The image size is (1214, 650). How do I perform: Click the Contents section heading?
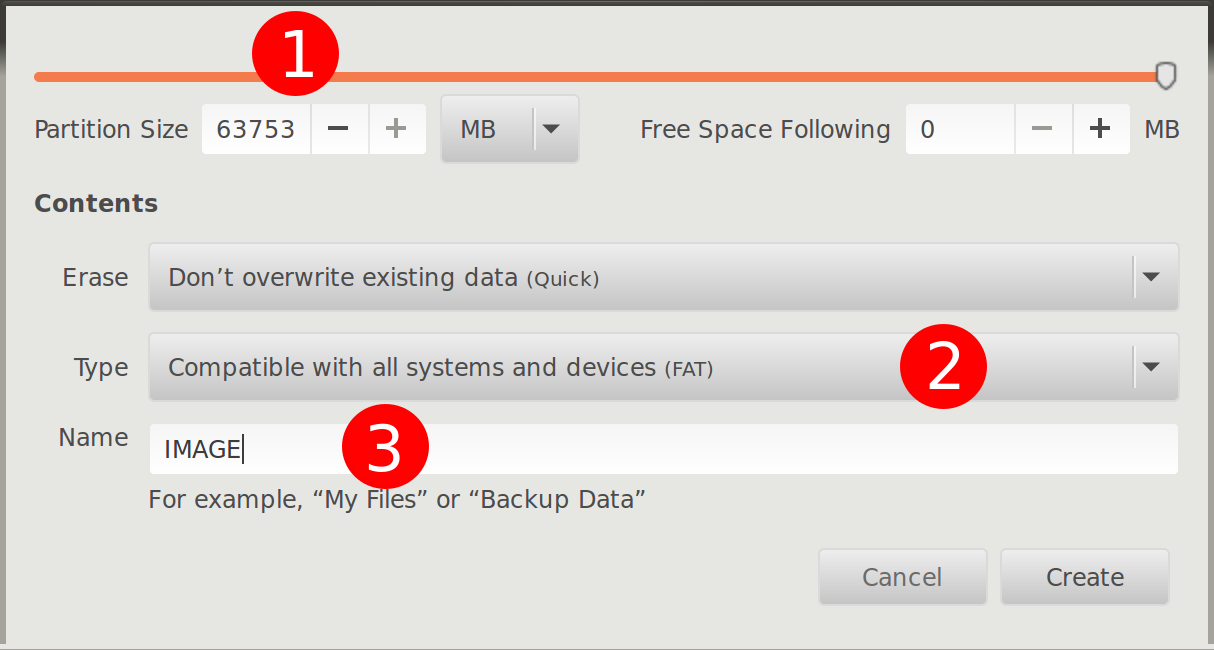tap(96, 203)
